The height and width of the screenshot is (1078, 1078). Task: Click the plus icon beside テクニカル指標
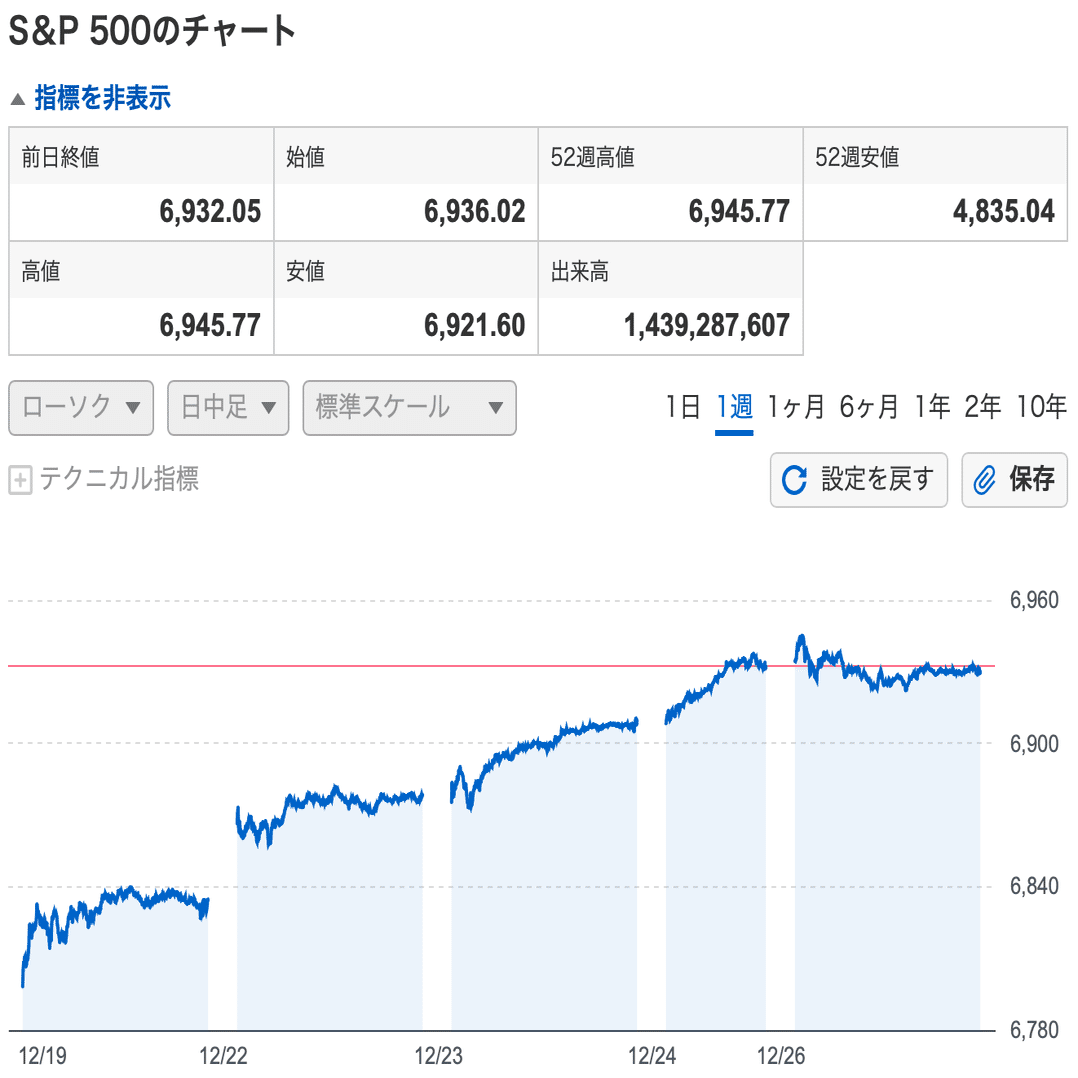point(20,481)
